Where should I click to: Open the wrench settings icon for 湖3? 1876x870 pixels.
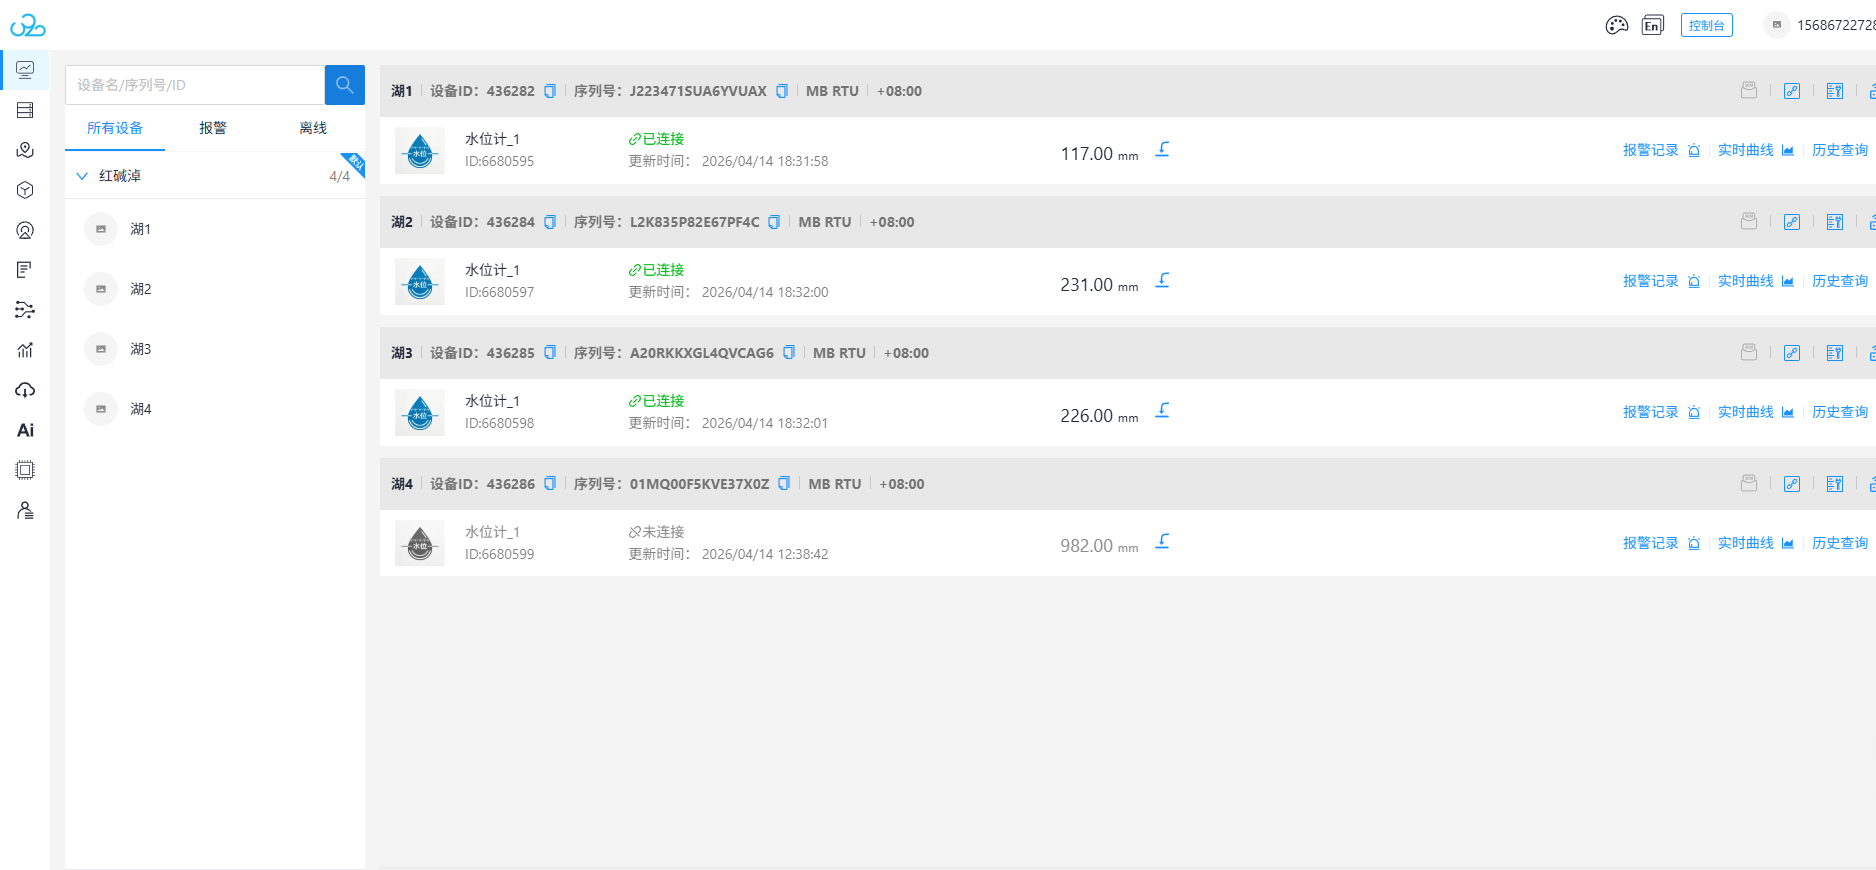click(1834, 353)
